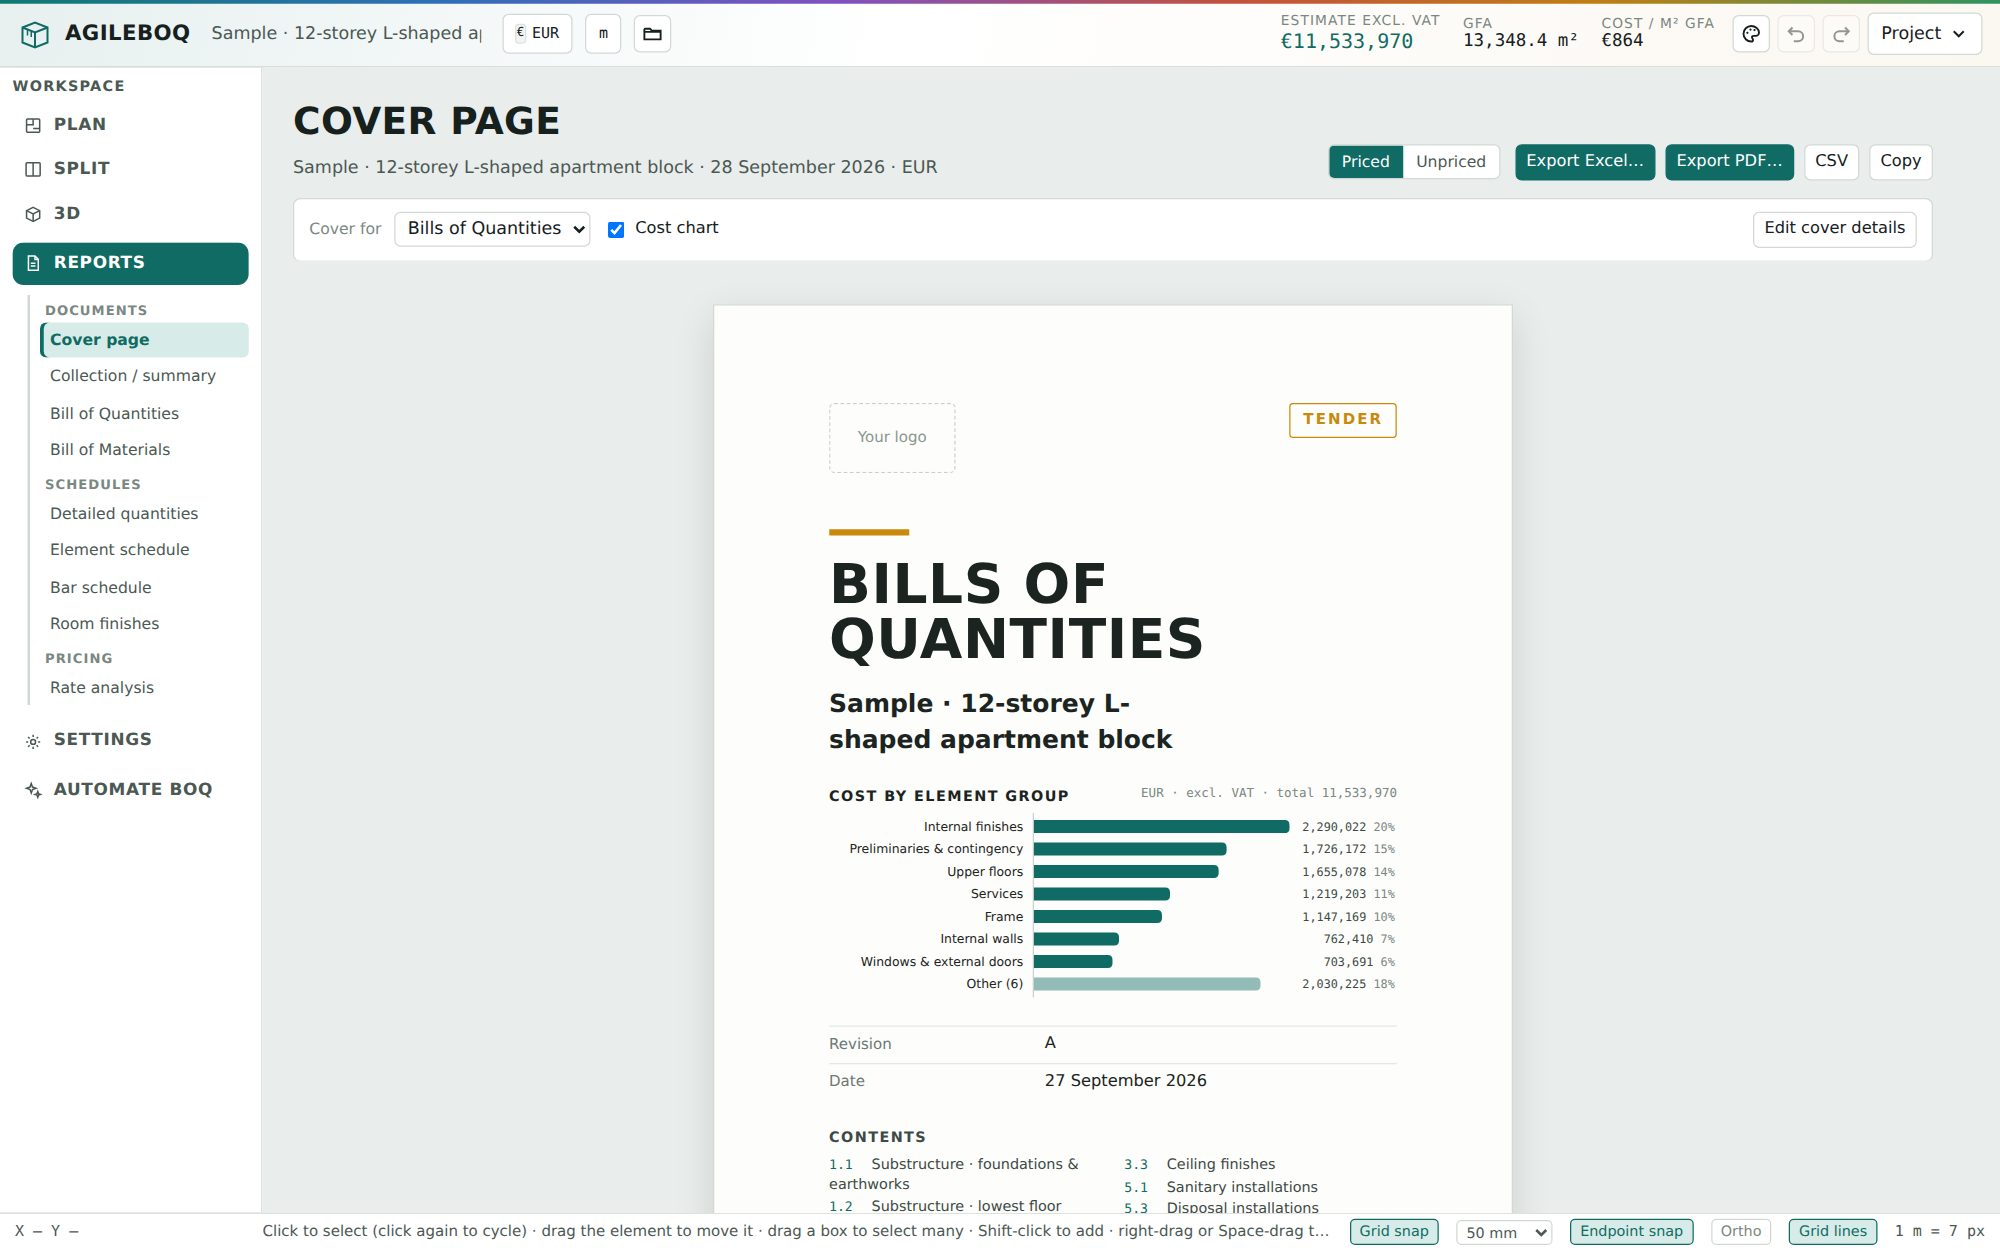Click the AgileBOQ cube logo icon
Screen dimensions: 2000x1250
coord(35,34)
